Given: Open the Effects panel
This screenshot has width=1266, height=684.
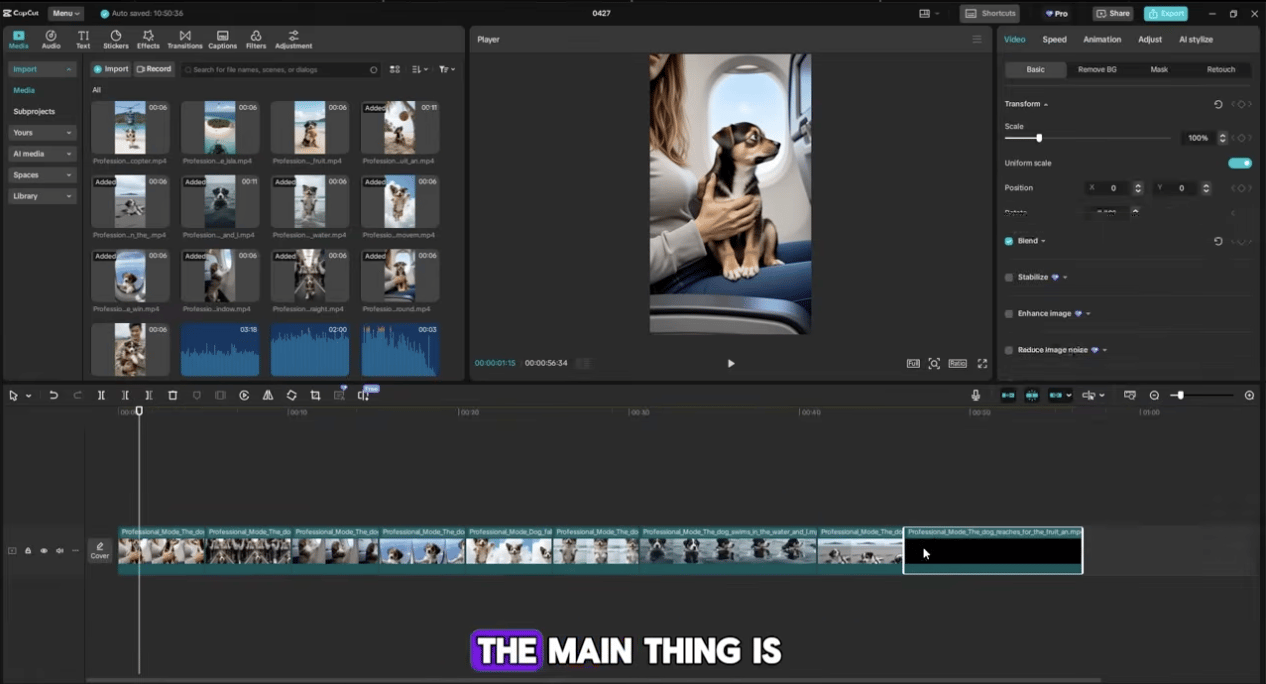Looking at the screenshot, I should tap(148, 39).
